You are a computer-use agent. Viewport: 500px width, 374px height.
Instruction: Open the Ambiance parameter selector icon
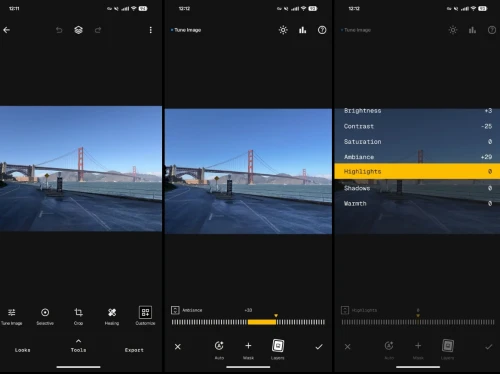175,310
